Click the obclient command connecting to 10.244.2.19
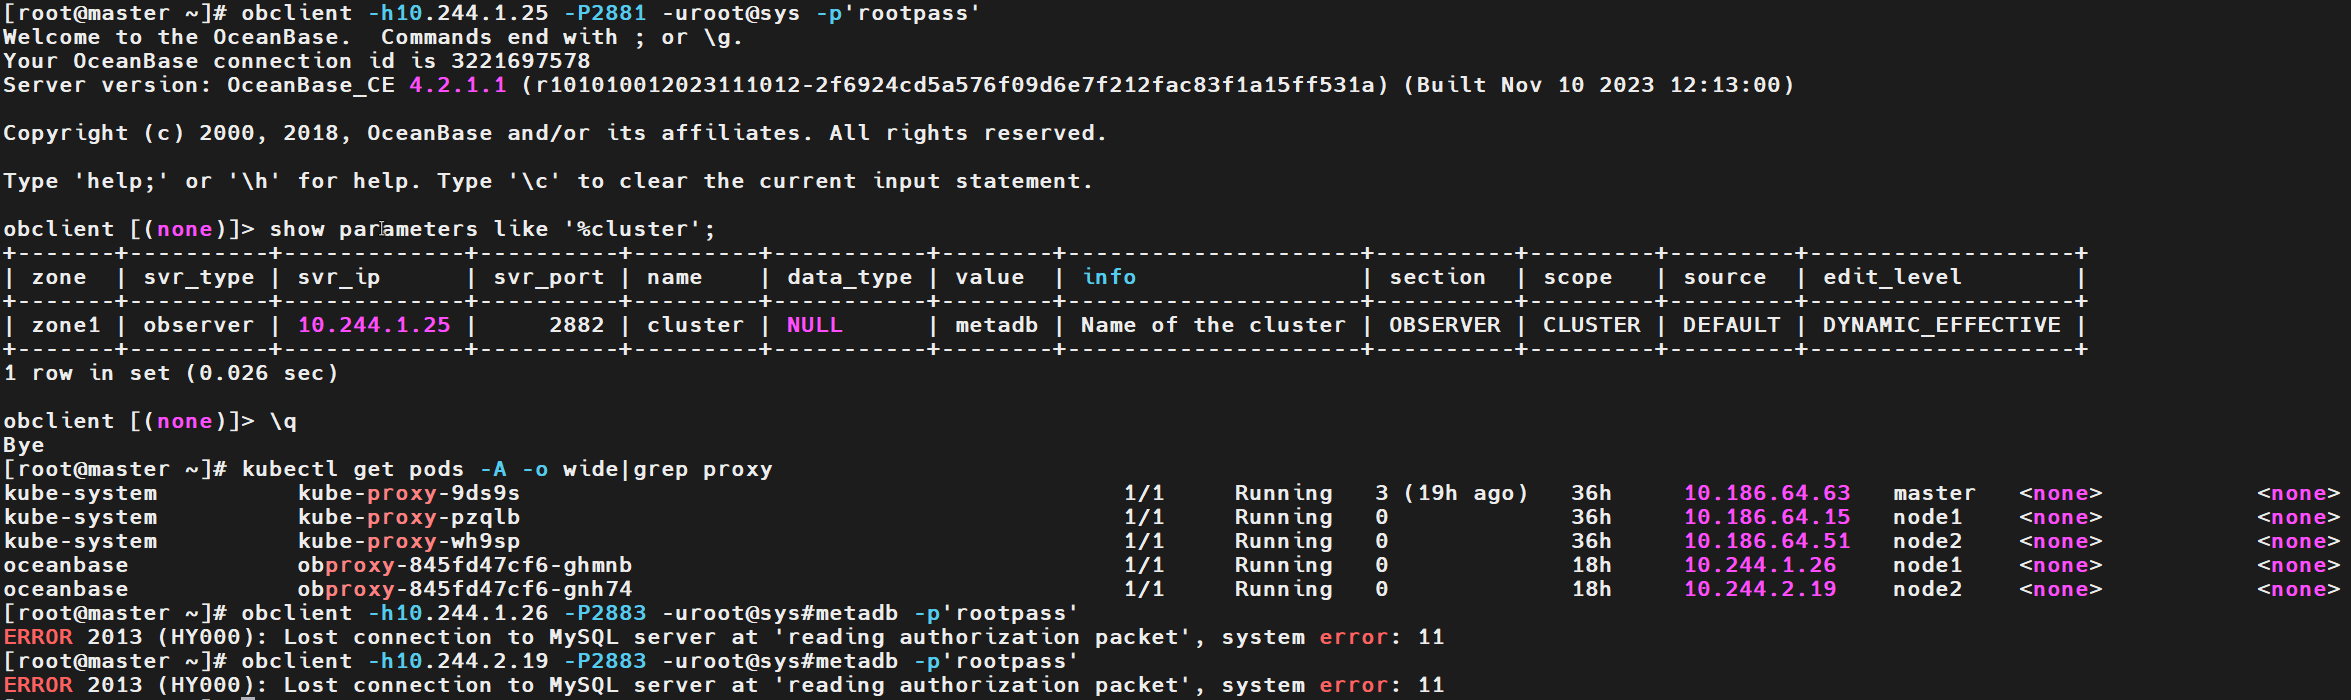The image size is (2351, 700). tap(661, 661)
